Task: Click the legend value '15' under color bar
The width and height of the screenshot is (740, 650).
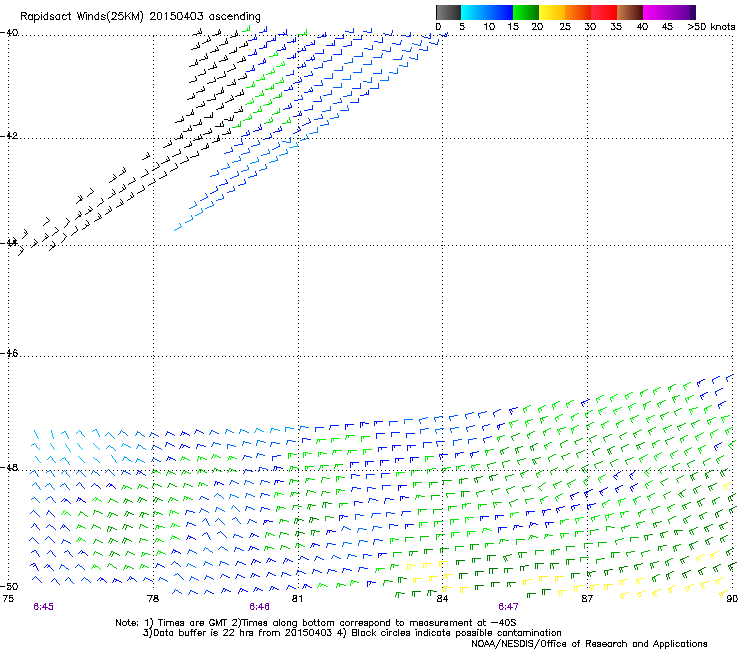Action: coord(513,27)
